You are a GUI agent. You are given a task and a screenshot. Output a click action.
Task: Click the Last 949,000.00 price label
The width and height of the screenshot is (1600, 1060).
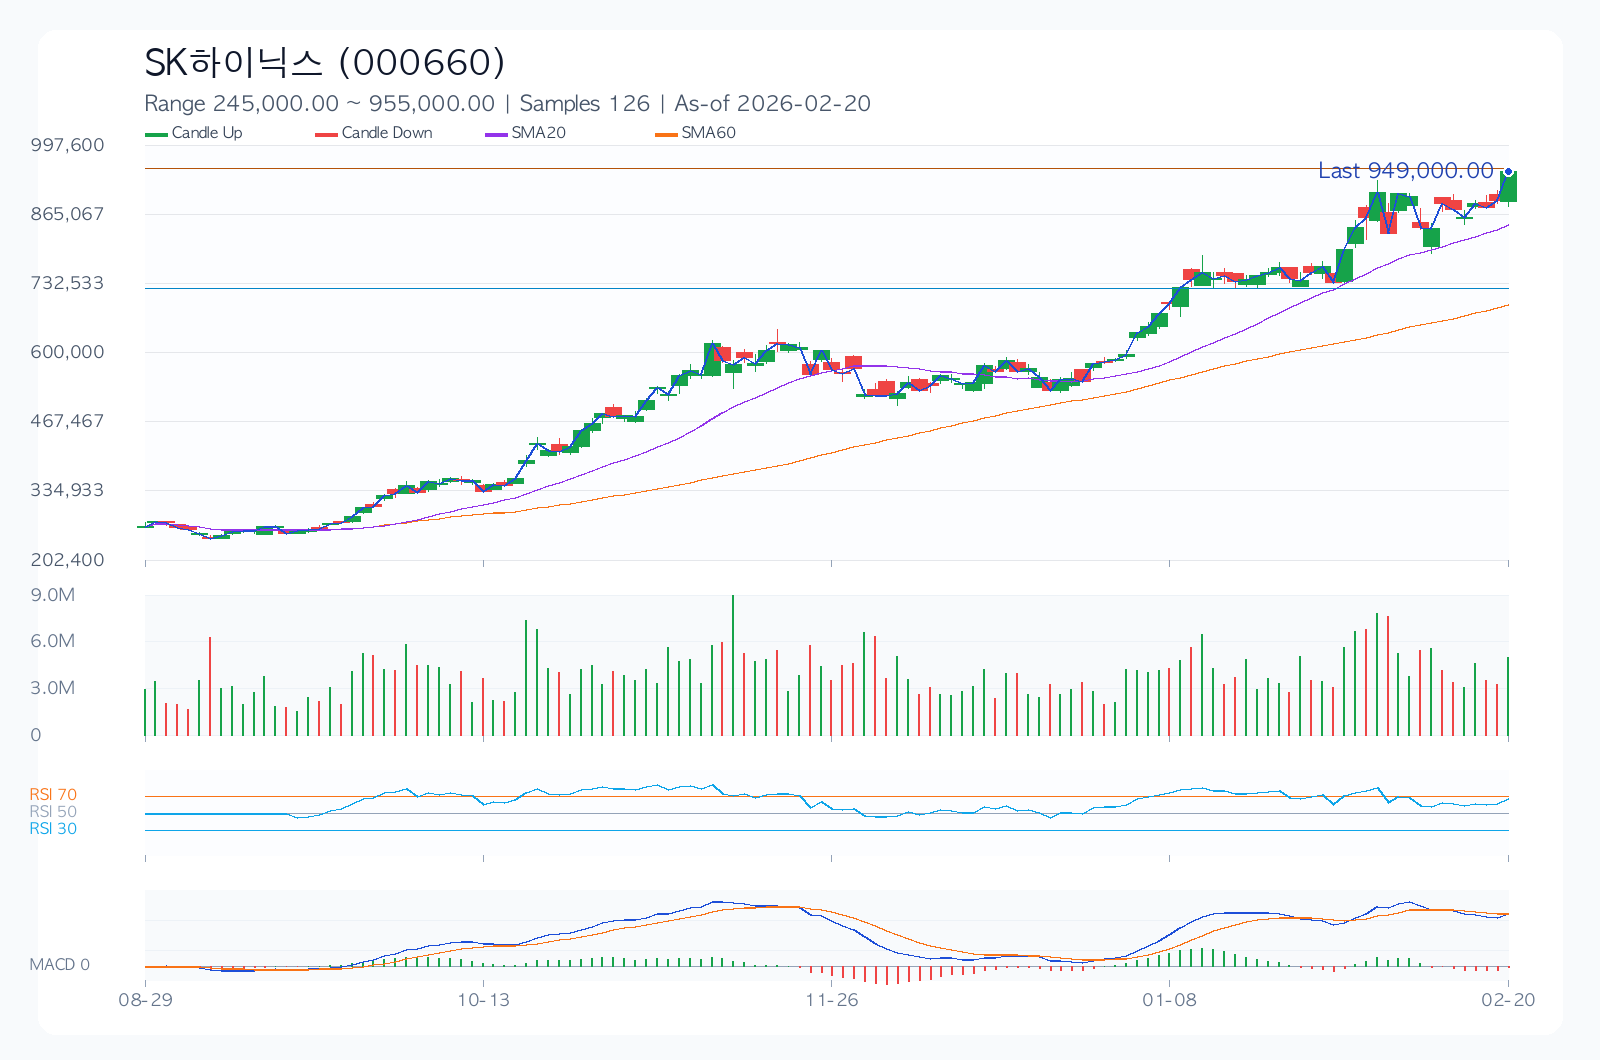click(1405, 171)
